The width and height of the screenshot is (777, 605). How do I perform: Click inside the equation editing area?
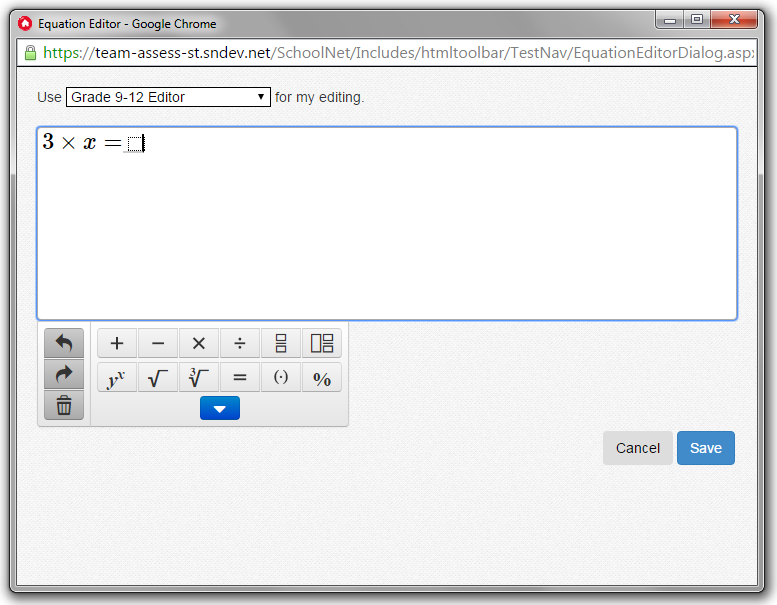pyautogui.click(x=386, y=230)
